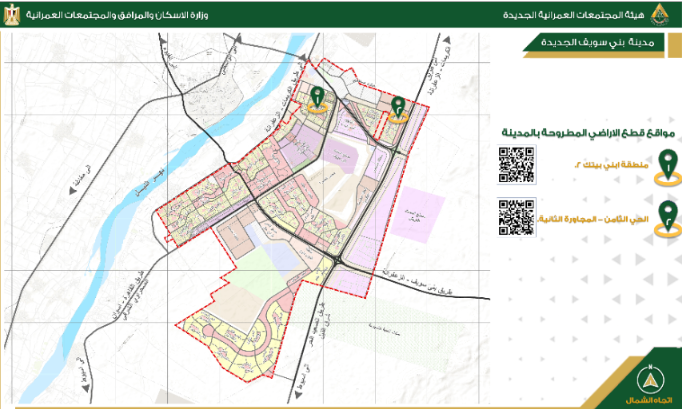682x409 pixels.
Task: Click the QR code for الحي الثامن المجاورة الثانية
Action: pyautogui.click(x=516, y=217)
